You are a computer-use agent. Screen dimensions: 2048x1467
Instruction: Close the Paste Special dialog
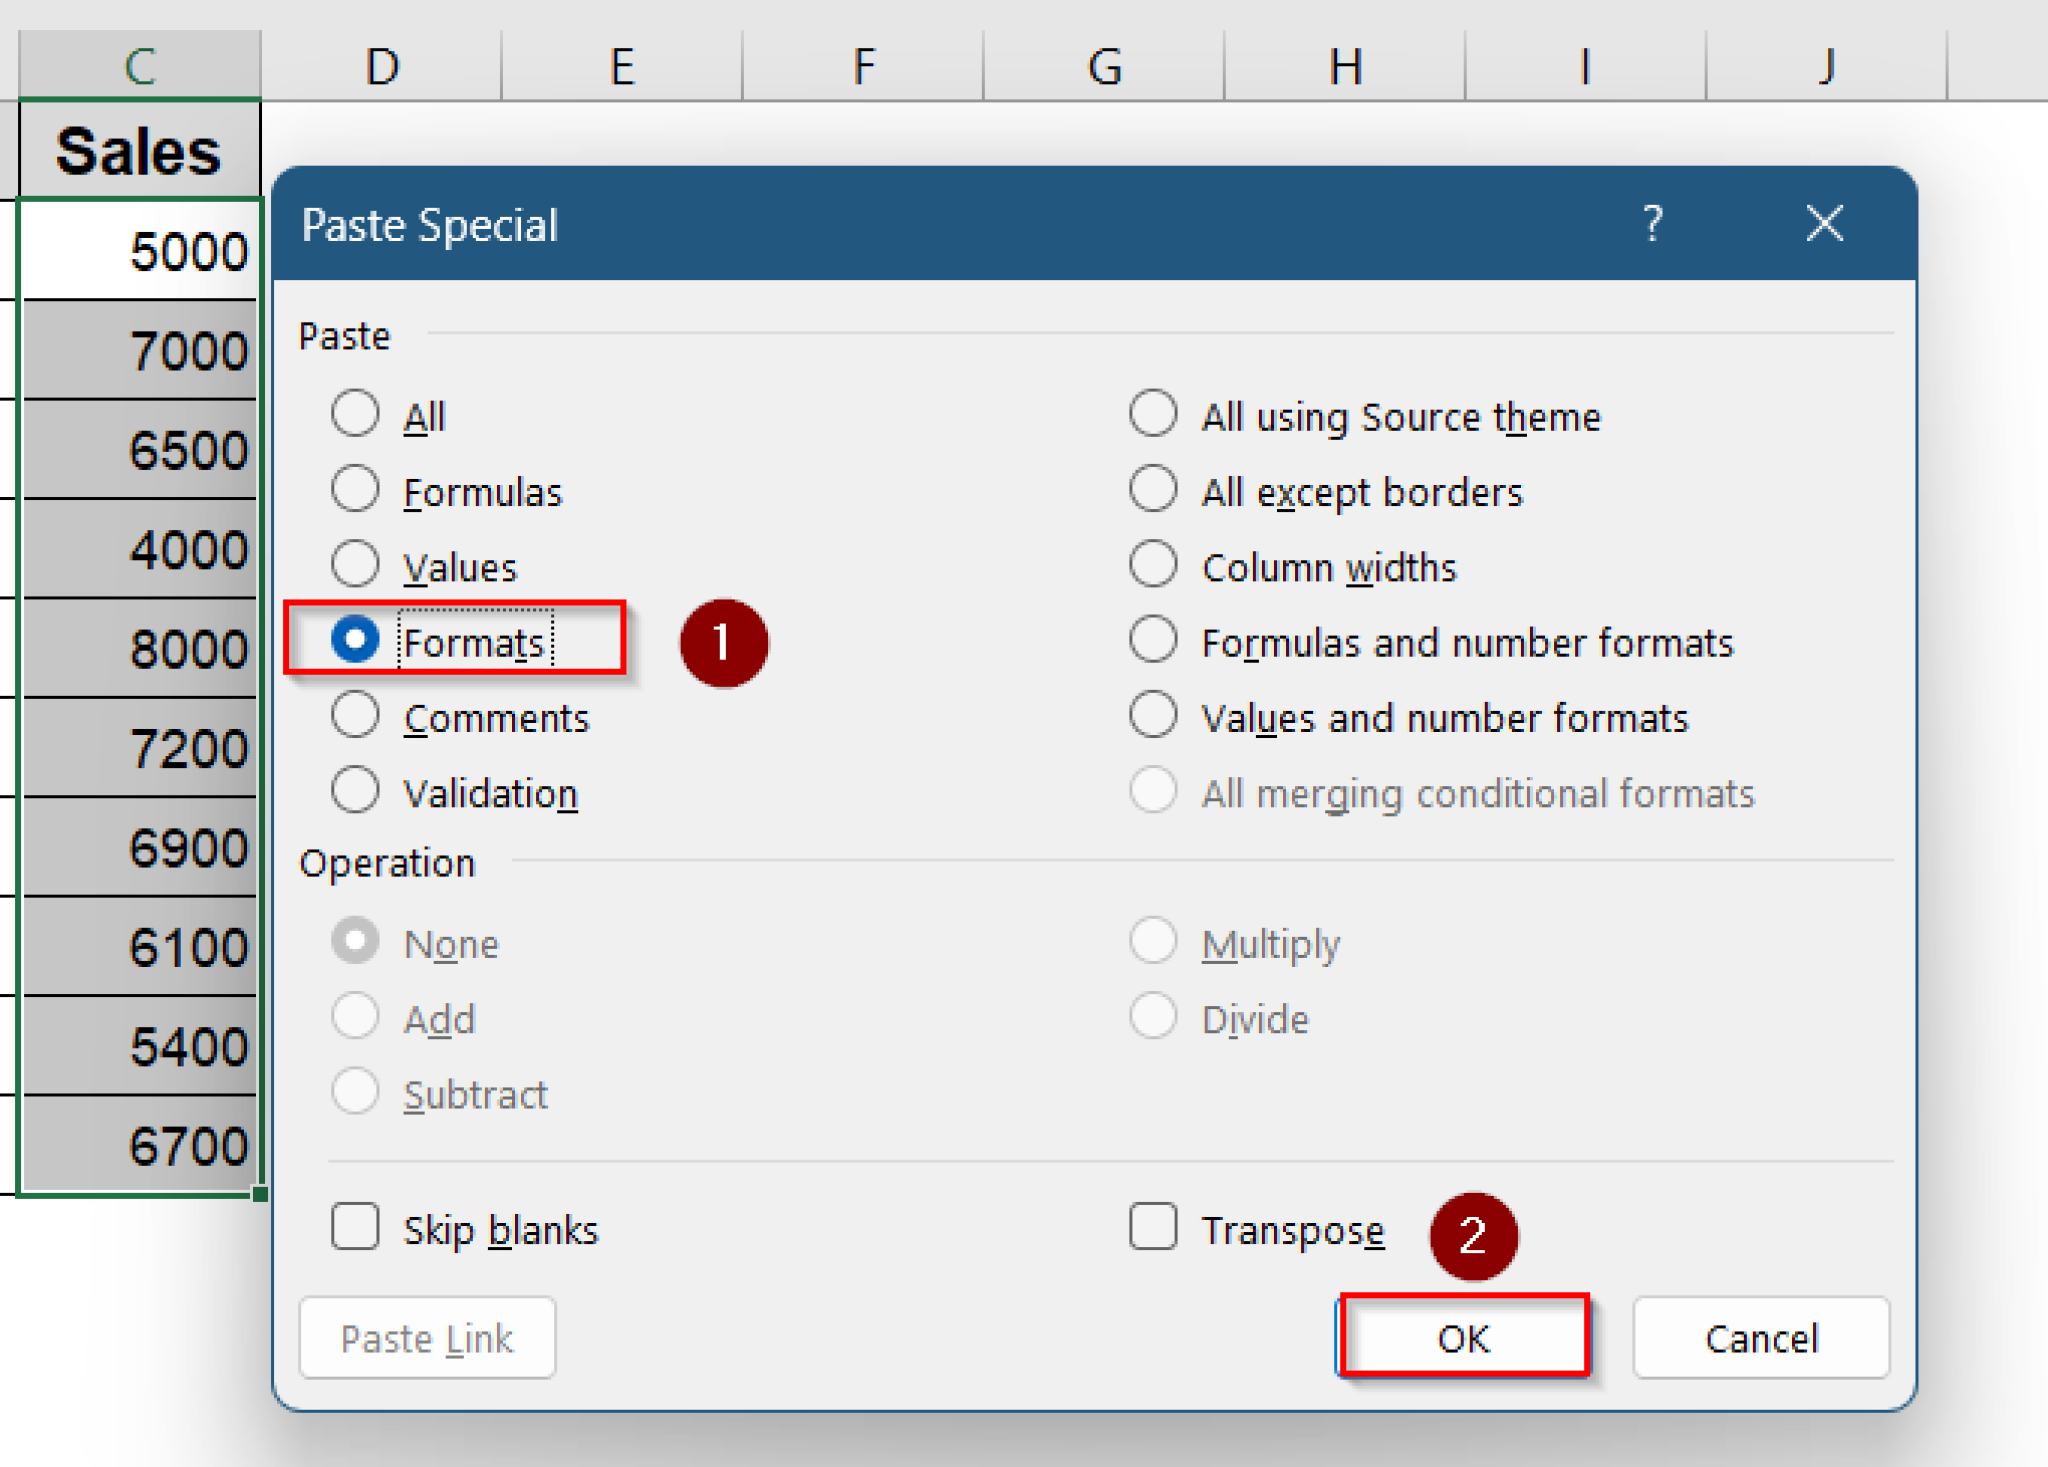1825,225
